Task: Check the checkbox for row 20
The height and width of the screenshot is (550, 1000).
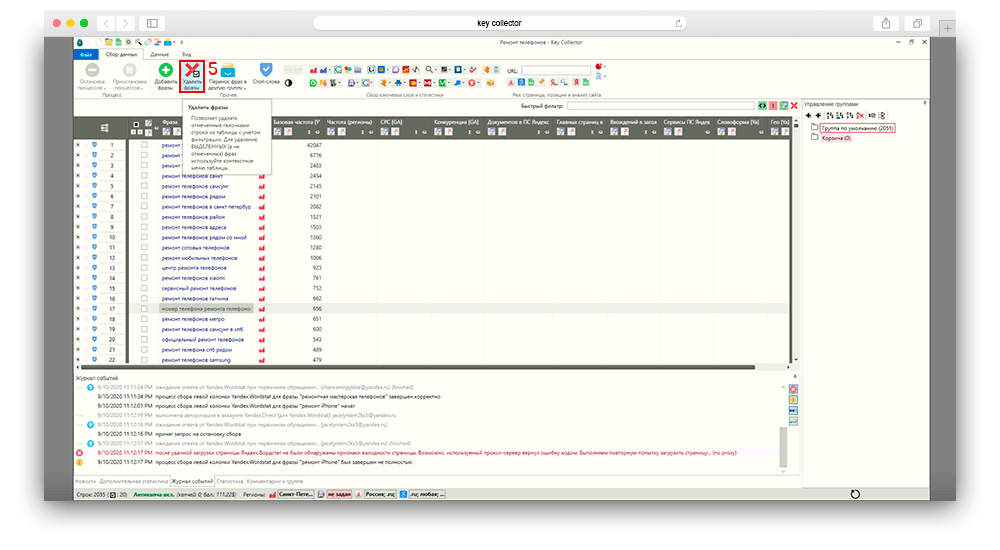Action: [144, 339]
